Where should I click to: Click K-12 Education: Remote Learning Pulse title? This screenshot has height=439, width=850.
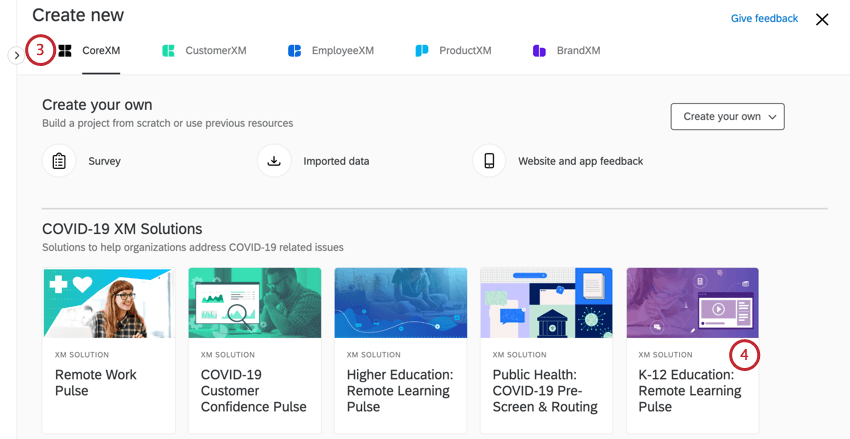(690, 391)
